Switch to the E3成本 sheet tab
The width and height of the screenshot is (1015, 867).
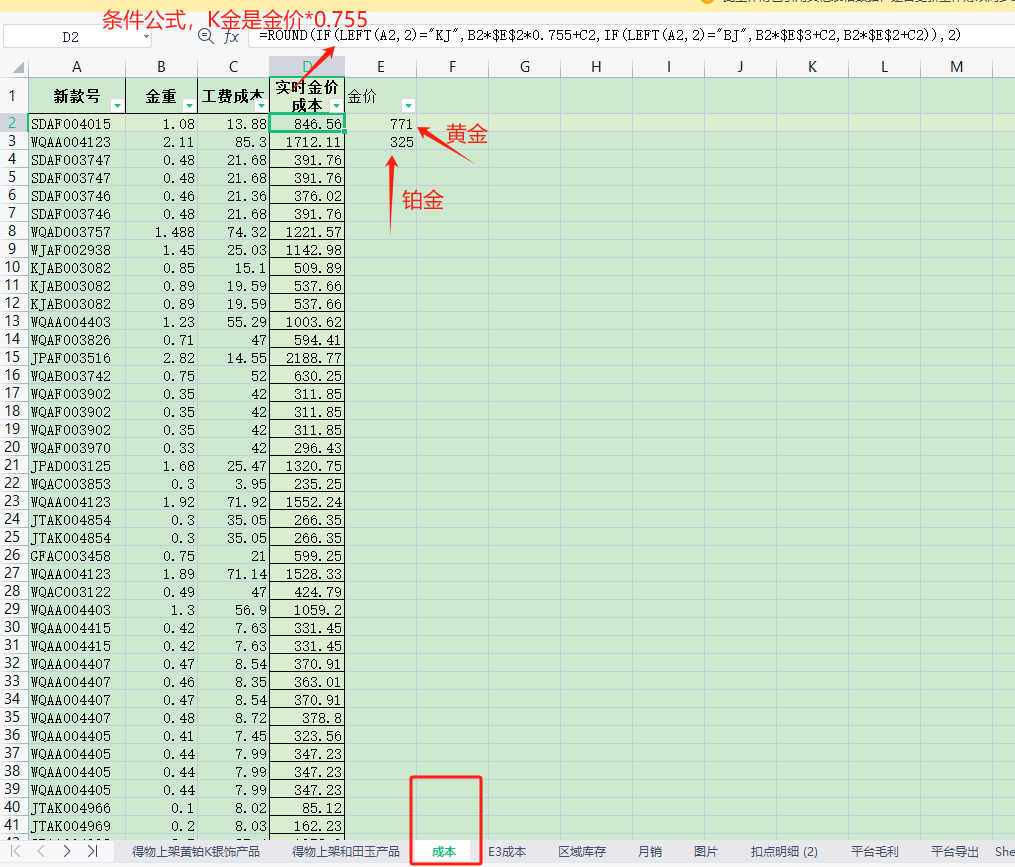tap(507, 852)
